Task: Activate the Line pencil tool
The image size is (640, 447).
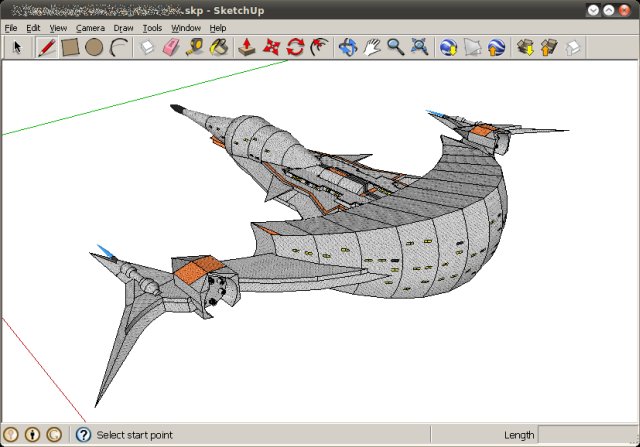Action: [47, 47]
